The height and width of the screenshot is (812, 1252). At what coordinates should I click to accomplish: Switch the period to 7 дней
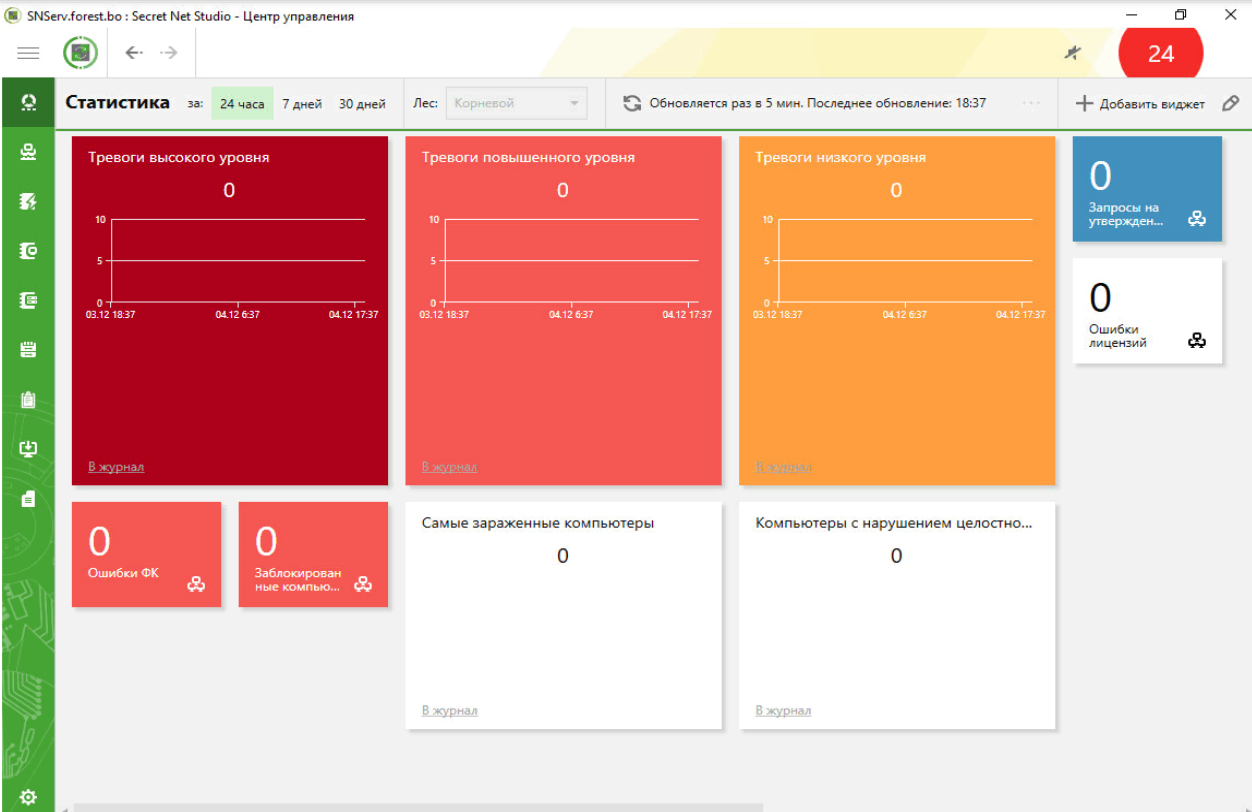(x=302, y=103)
